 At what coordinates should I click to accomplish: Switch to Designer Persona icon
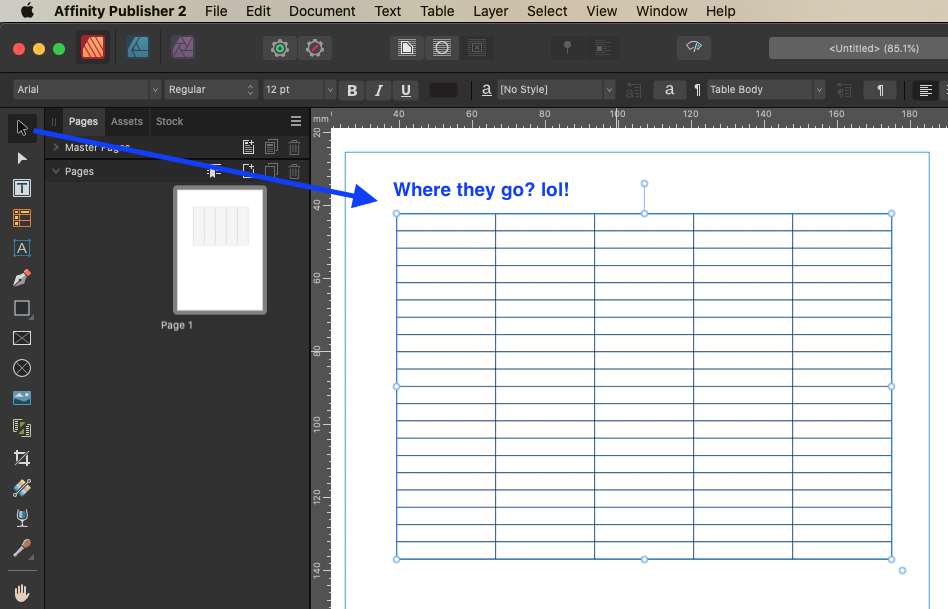tap(138, 47)
